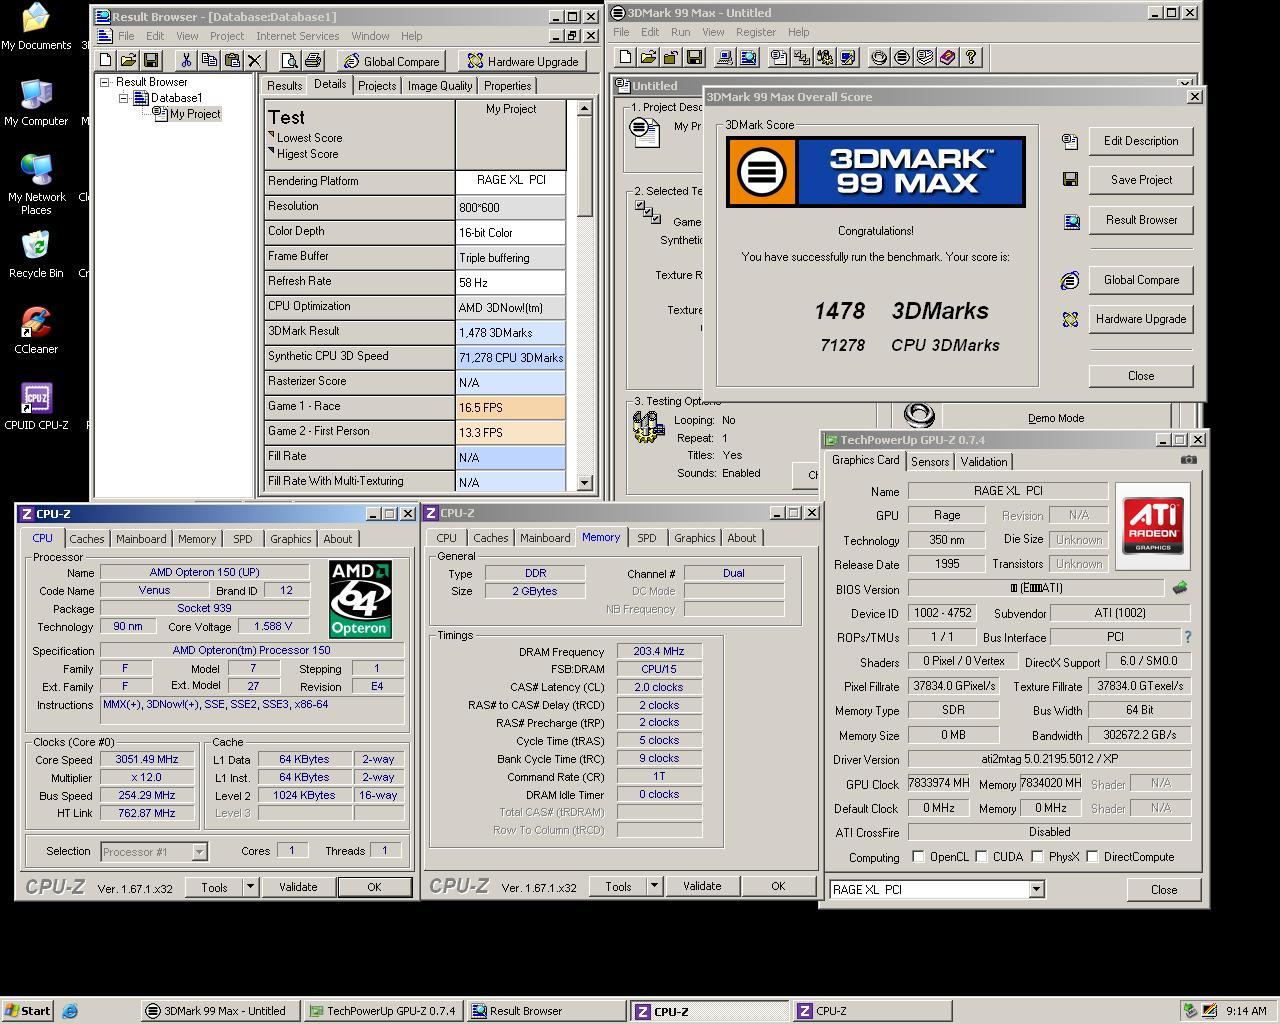The image size is (1280, 1024).
Task: Click the New file icon in Result Browser toolbar
Action: click(x=105, y=61)
